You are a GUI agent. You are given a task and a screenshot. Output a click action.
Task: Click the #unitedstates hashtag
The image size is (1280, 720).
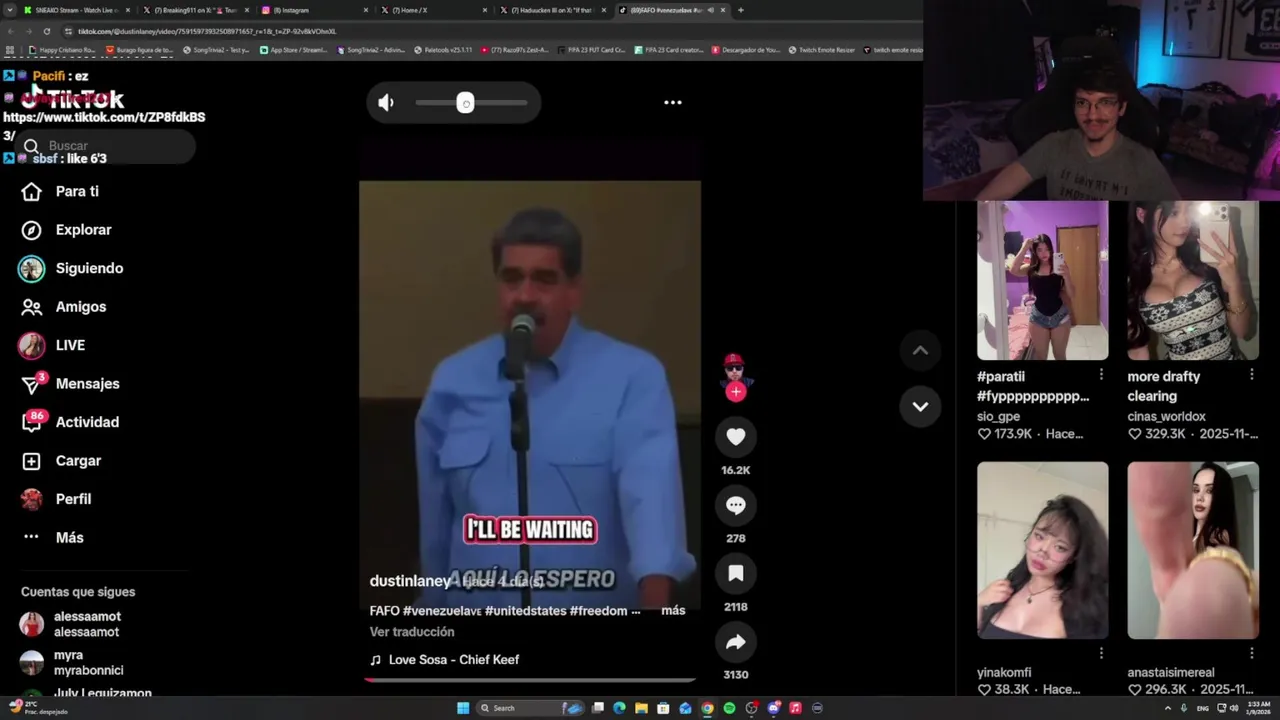click(525, 610)
